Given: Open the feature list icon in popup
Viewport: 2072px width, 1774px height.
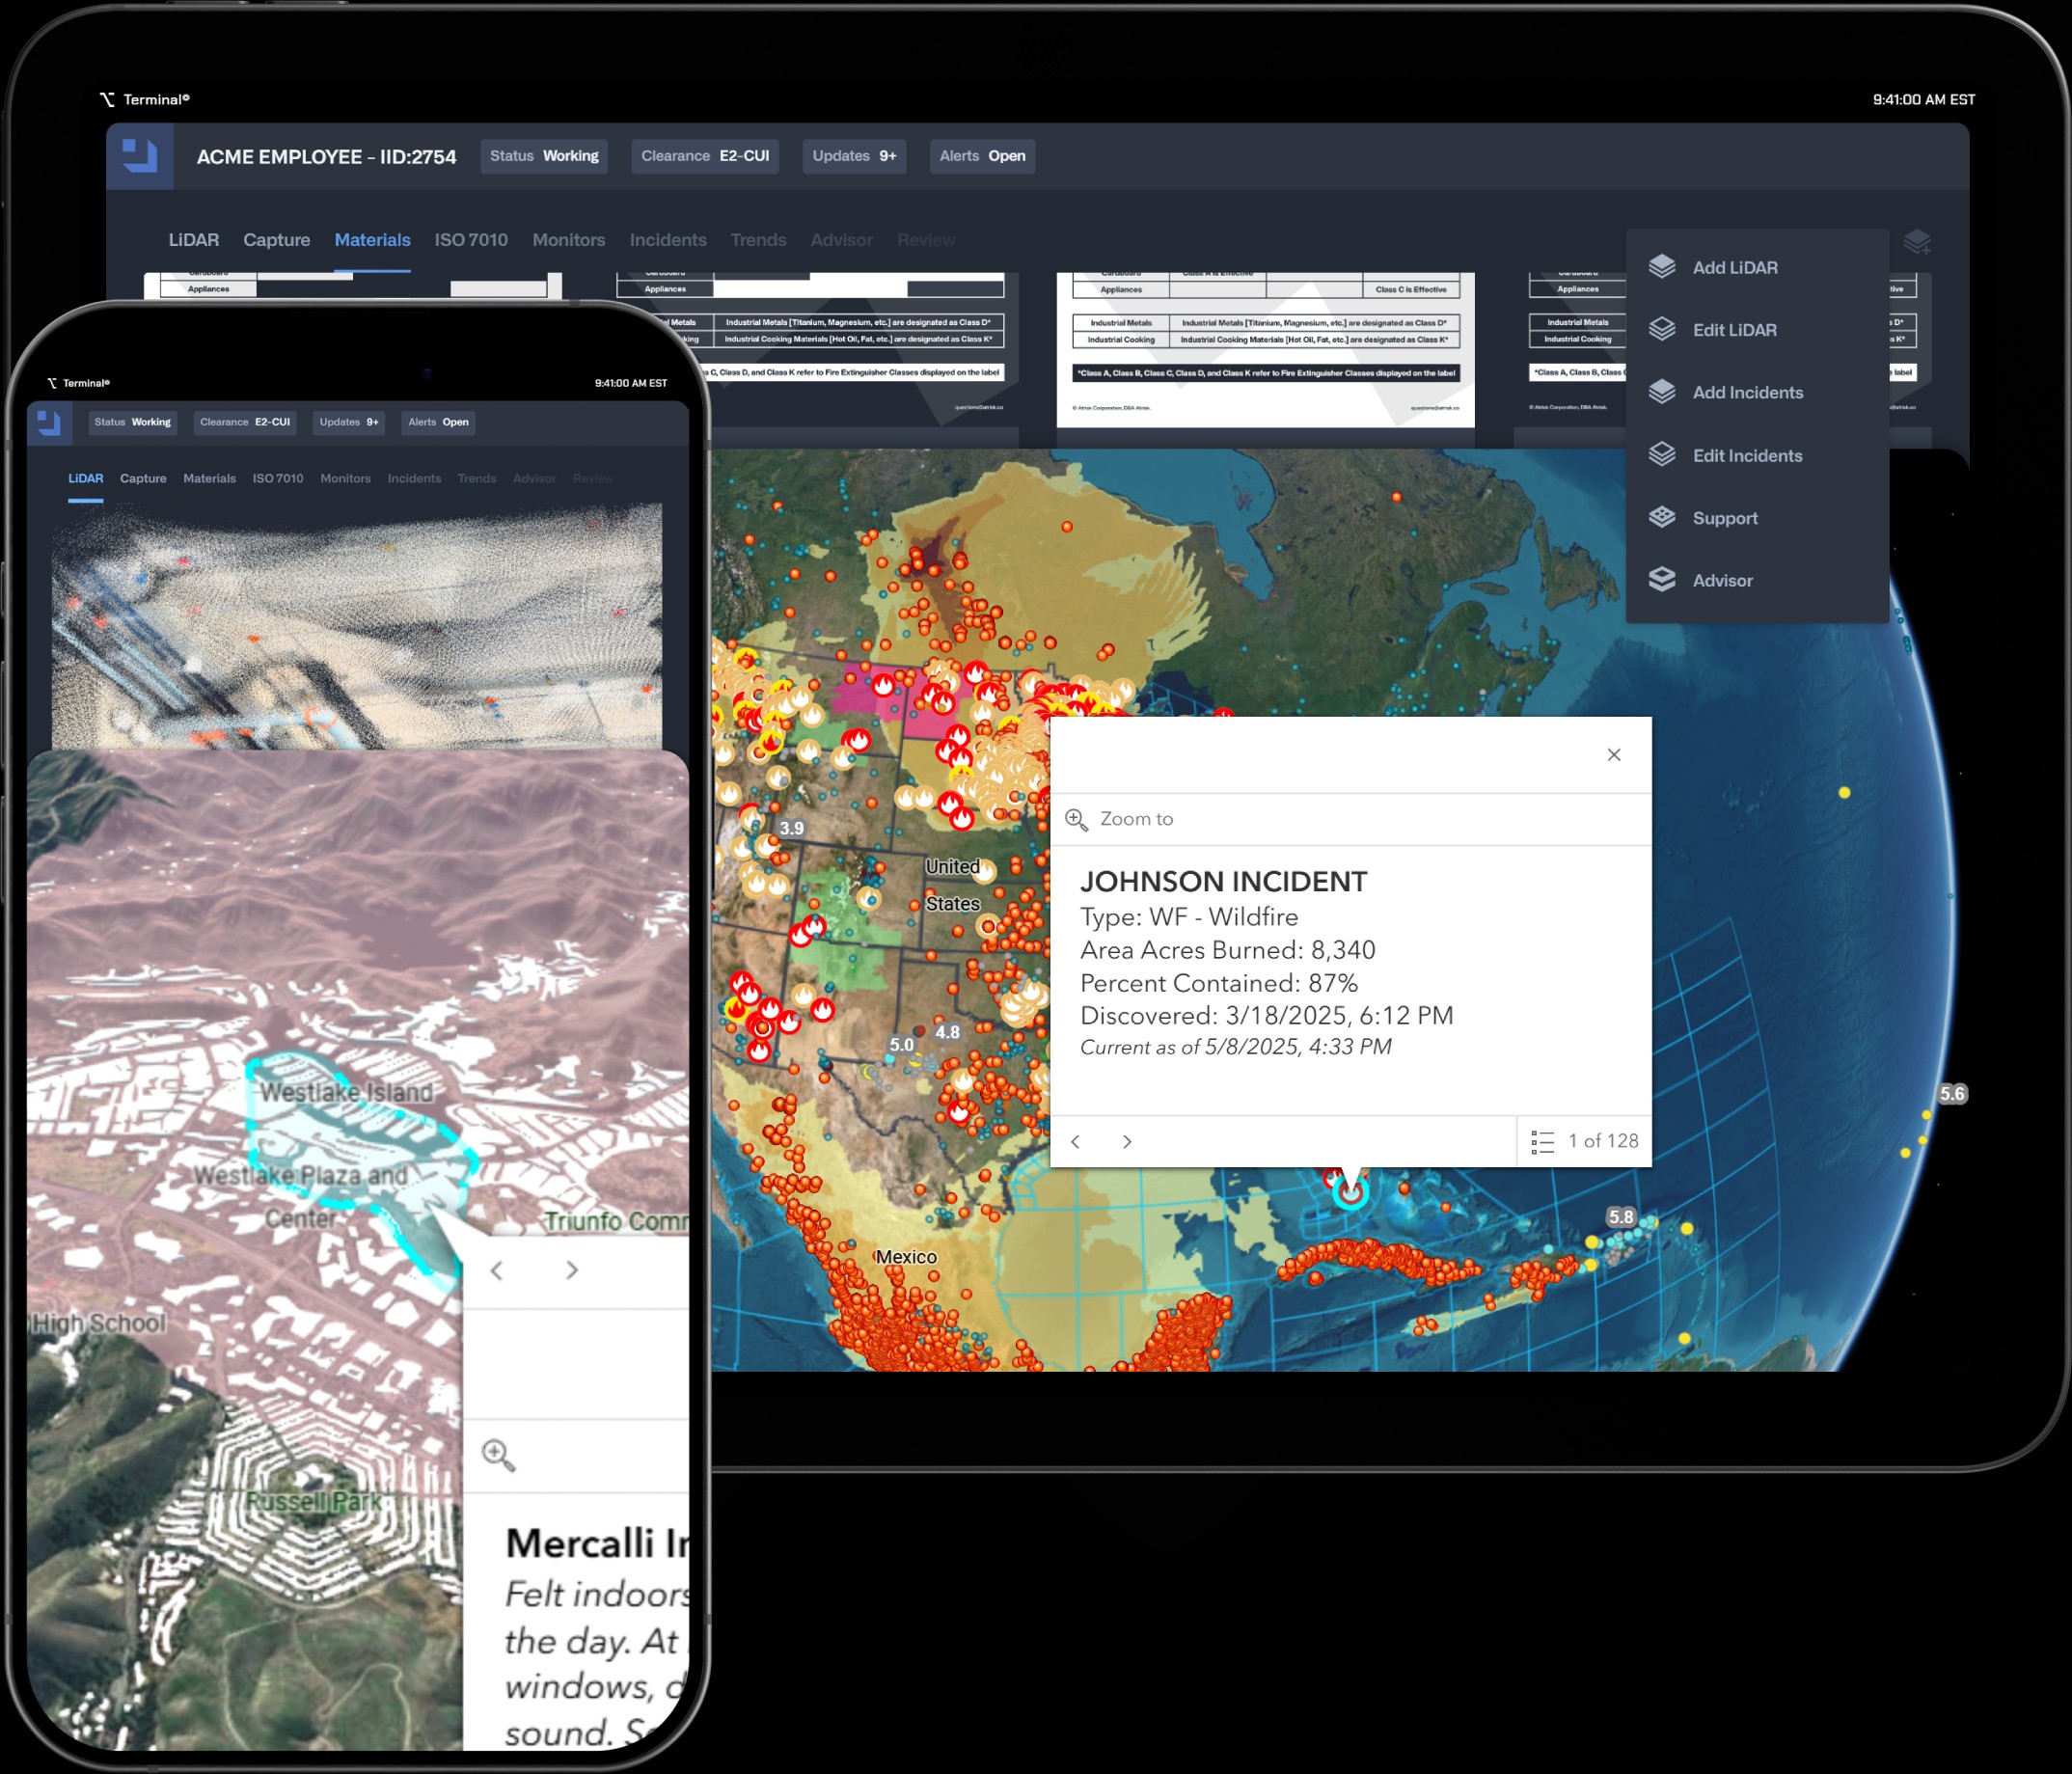Looking at the screenshot, I should click(x=1542, y=1142).
